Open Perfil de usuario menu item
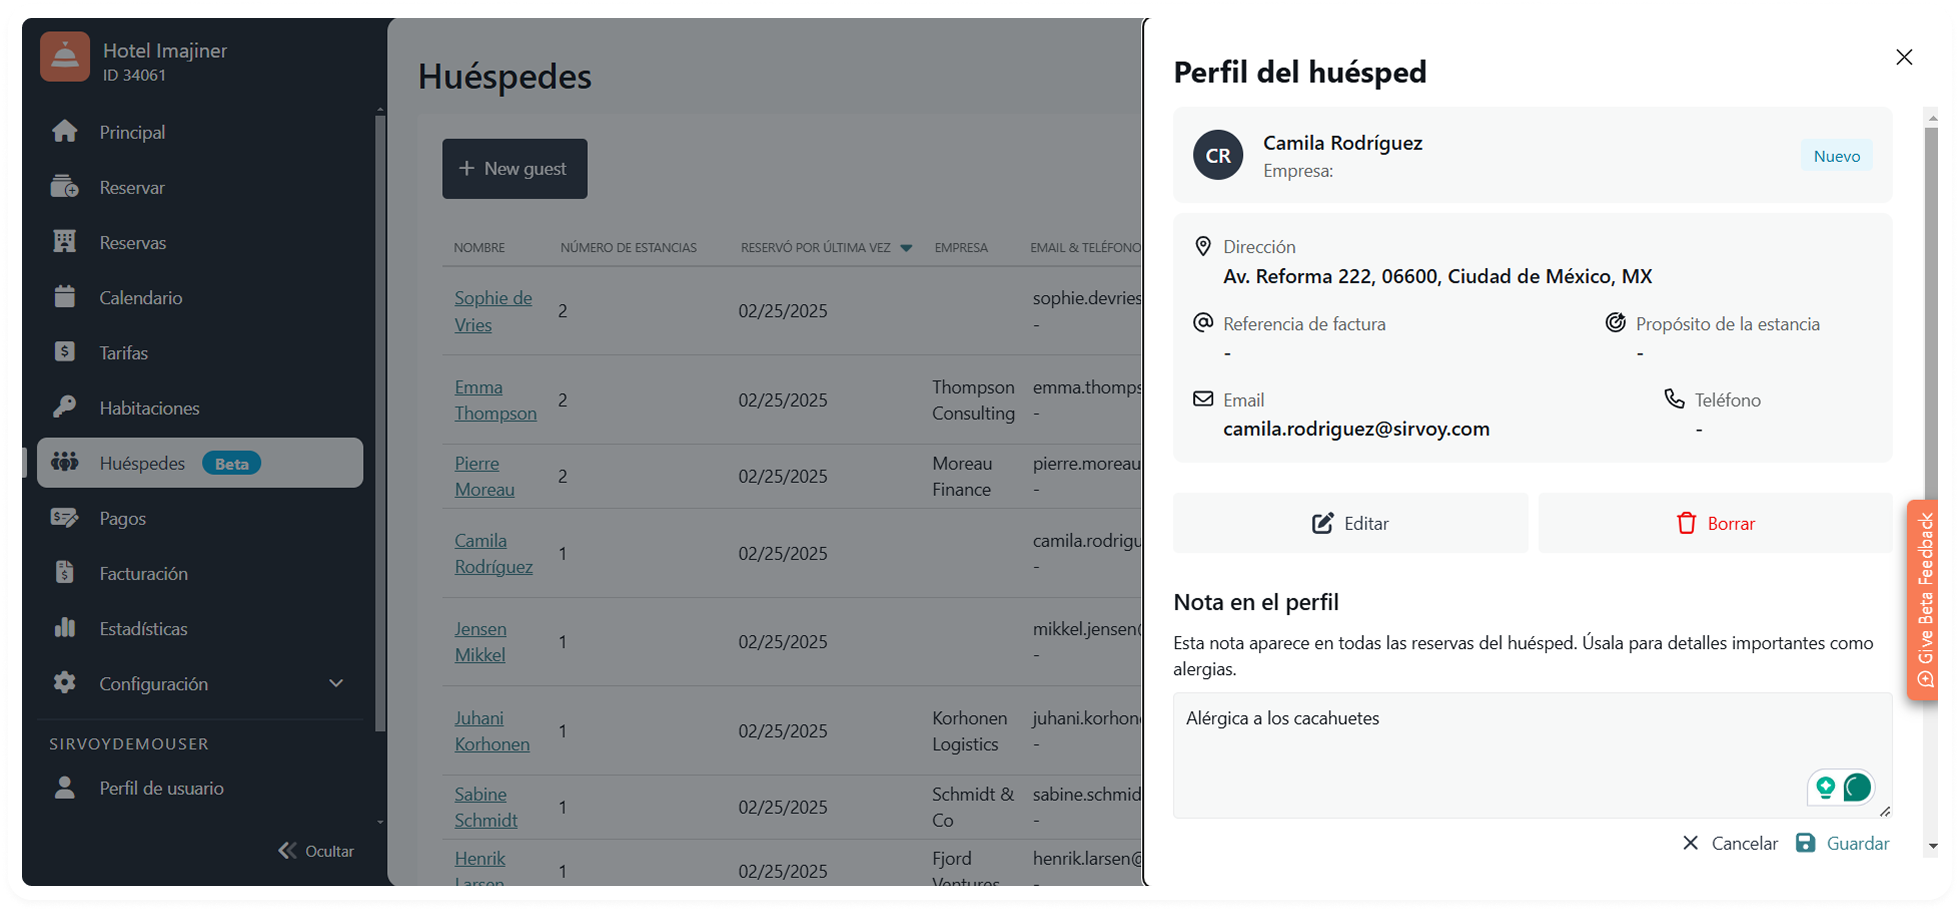The height and width of the screenshot is (912, 1960). tap(161, 788)
